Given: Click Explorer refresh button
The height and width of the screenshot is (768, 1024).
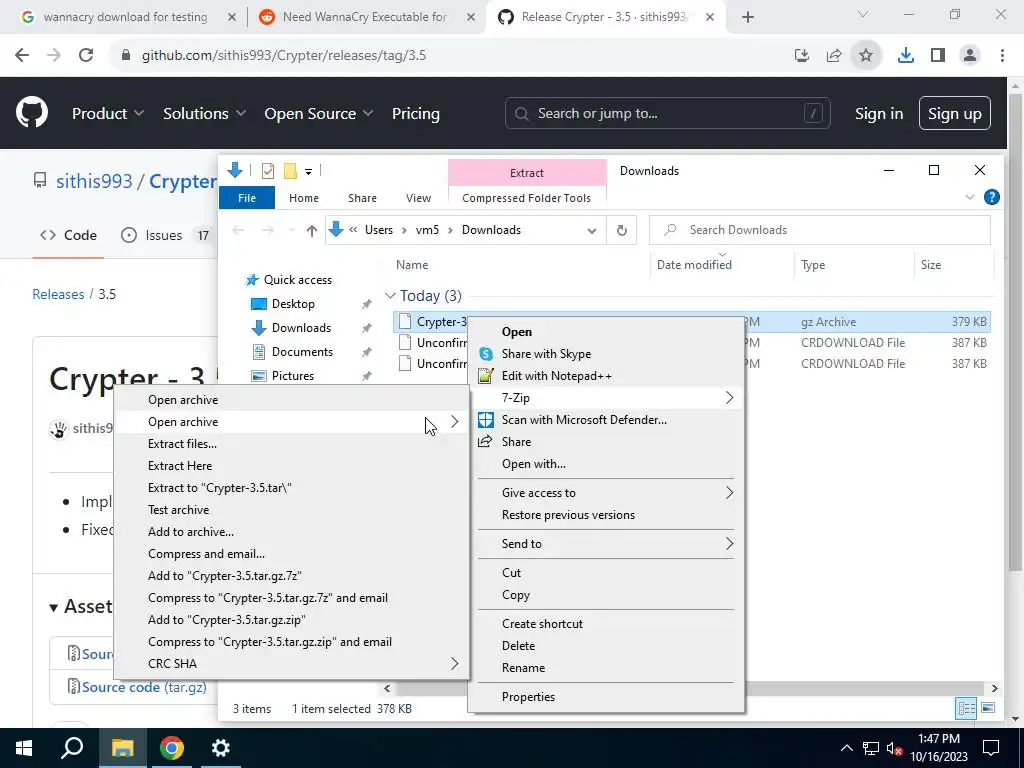Looking at the screenshot, I should click(x=622, y=231).
